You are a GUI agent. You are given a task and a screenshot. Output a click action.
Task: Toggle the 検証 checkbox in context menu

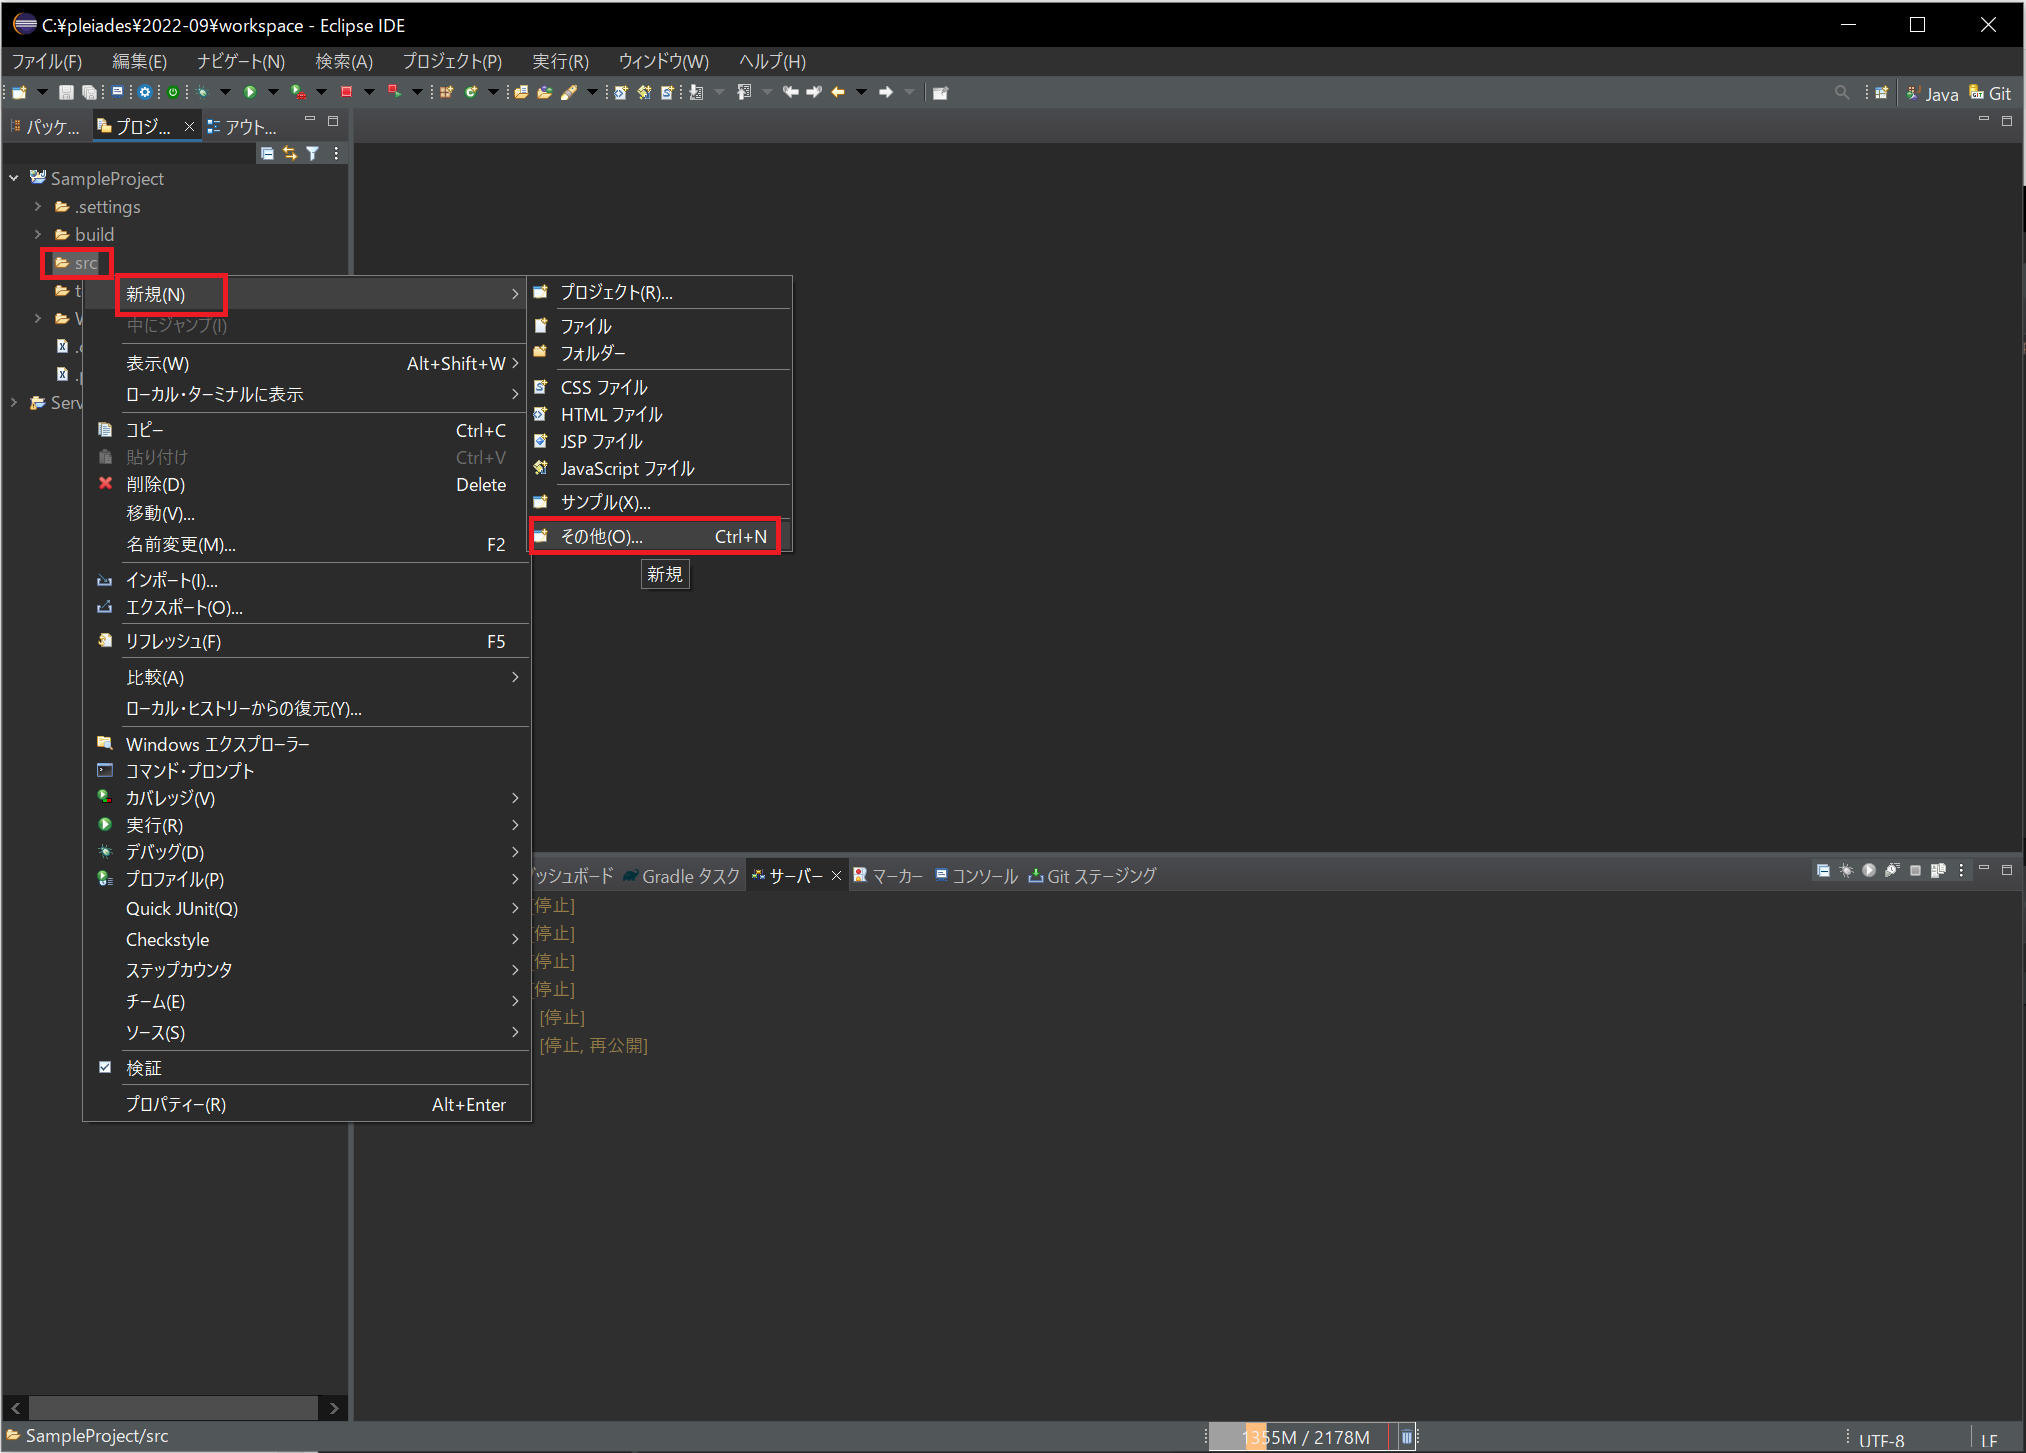pyautogui.click(x=106, y=1067)
